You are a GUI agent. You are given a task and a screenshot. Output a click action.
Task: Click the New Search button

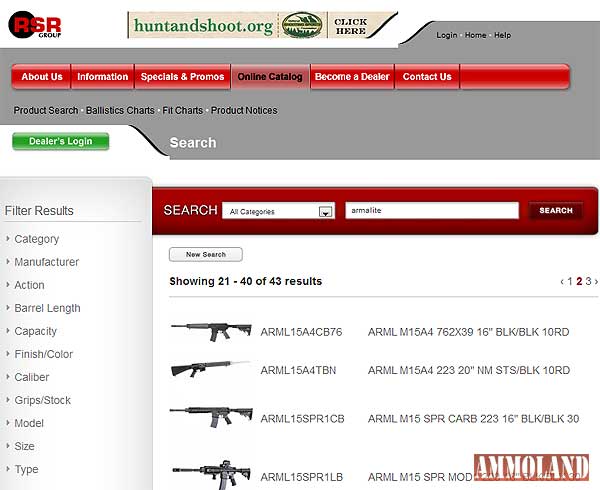point(206,254)
